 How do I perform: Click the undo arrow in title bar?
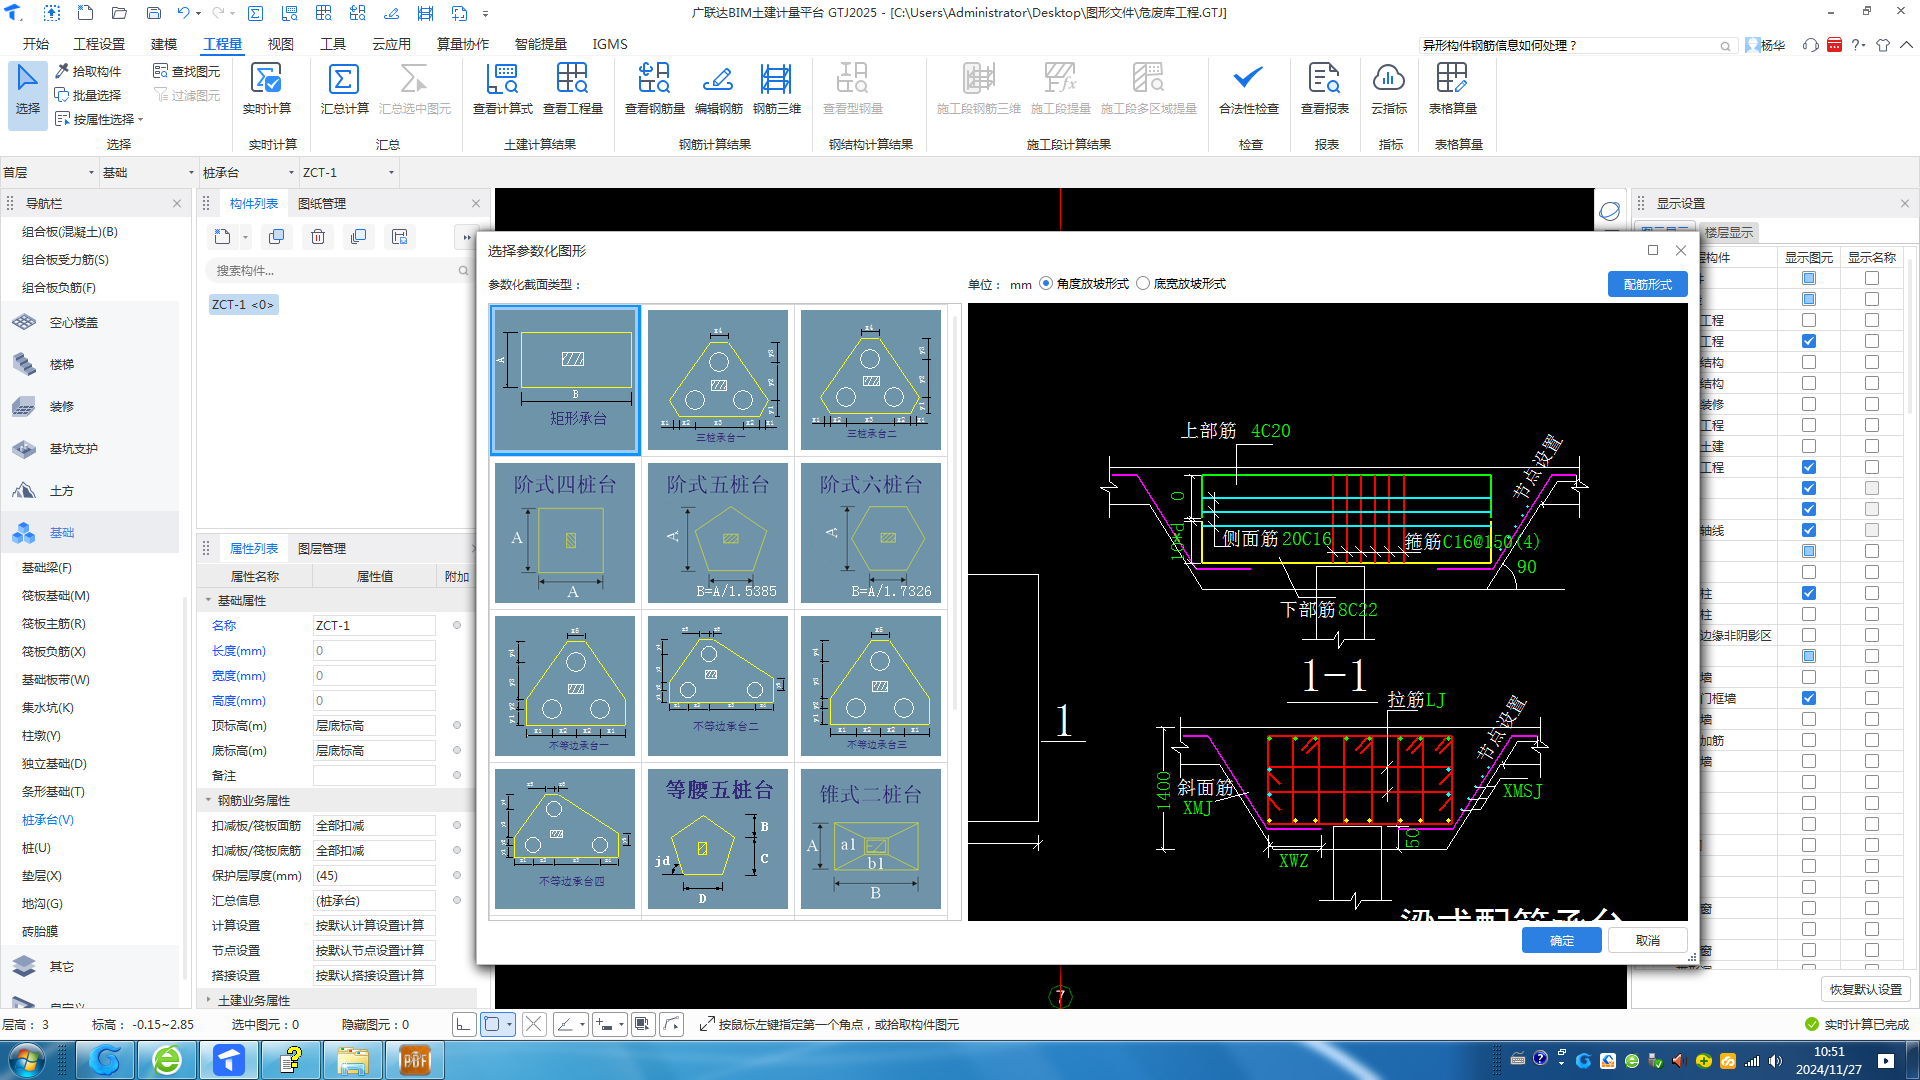[183, 13]
